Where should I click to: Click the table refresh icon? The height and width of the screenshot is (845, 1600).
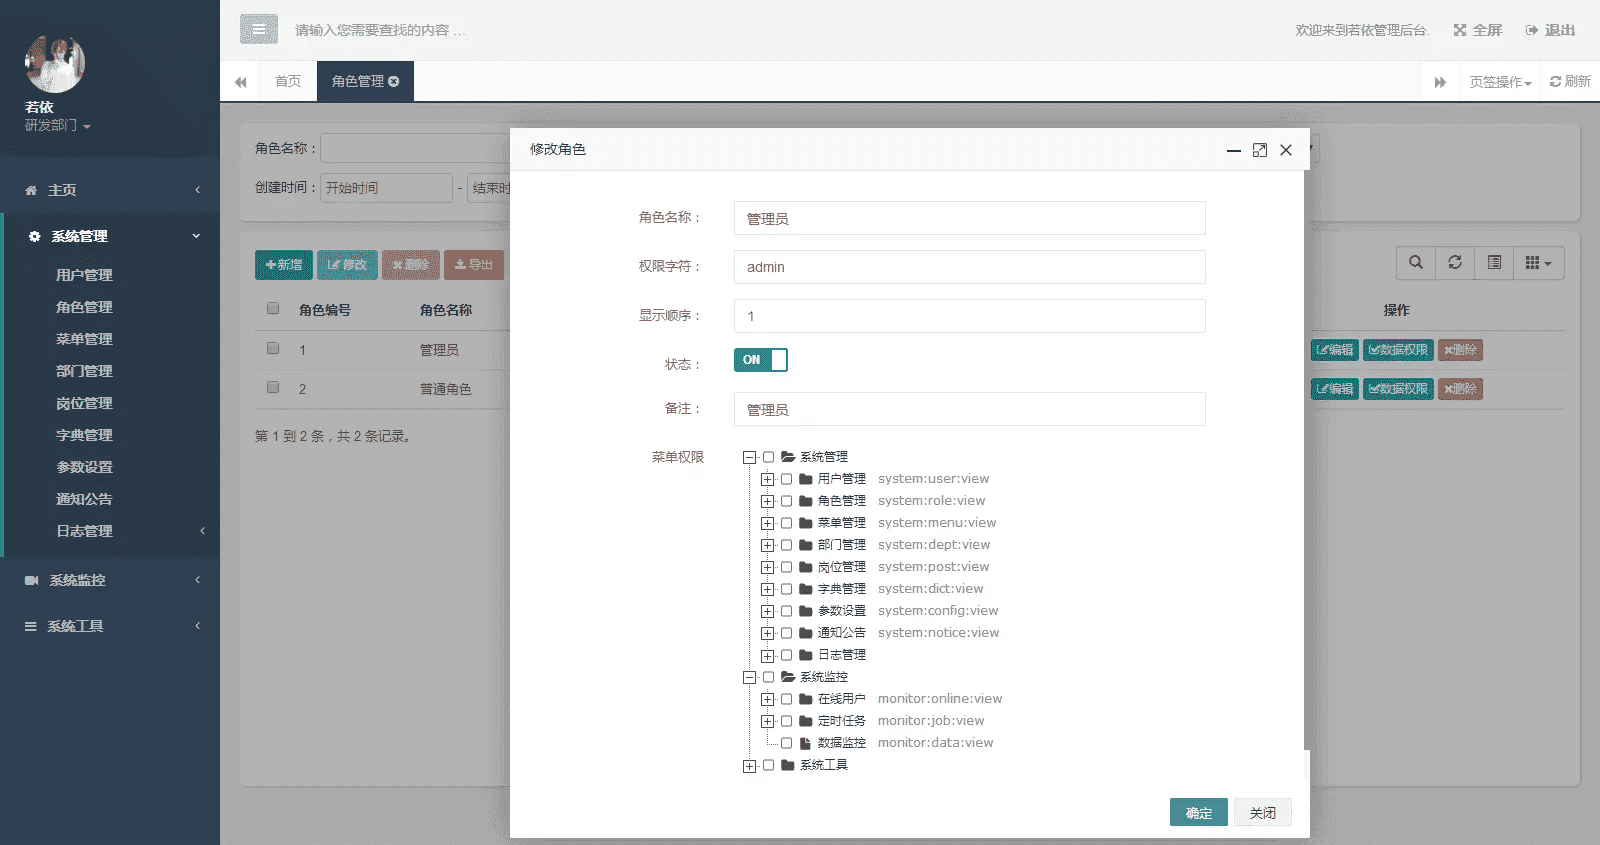pos(1455,263)
